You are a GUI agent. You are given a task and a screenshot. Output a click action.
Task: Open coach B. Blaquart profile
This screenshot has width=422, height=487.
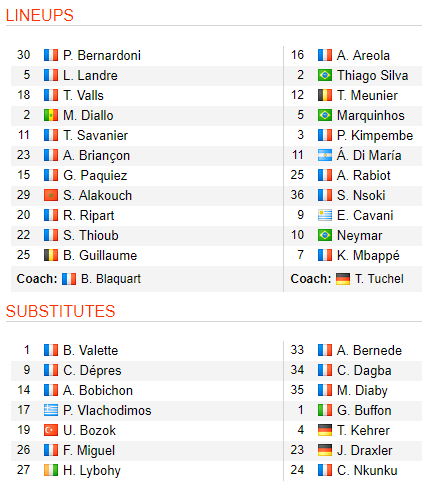pyautogui.click(x=111, y=279)
